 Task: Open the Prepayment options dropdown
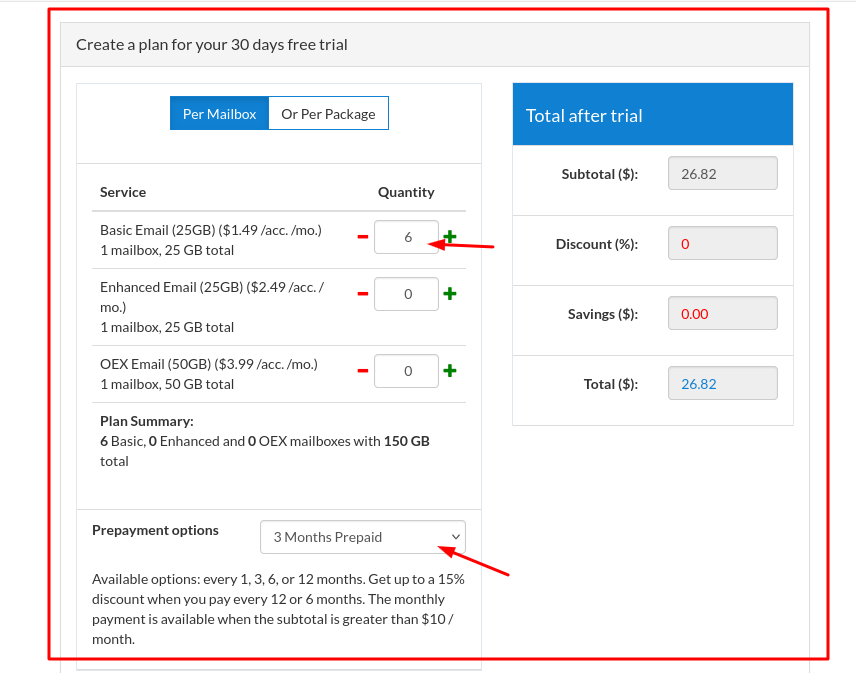tap(362, 537)
